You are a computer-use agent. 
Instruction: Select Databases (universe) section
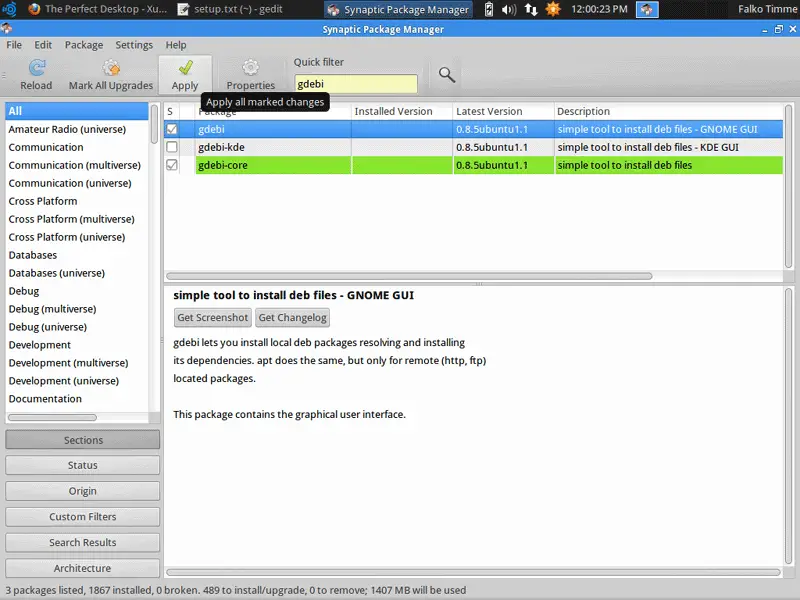tap(77, 273)
